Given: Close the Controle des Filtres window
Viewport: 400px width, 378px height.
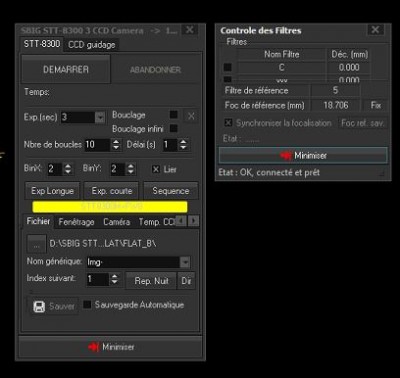Looking at the screenshot, I should tap(375, 30).
